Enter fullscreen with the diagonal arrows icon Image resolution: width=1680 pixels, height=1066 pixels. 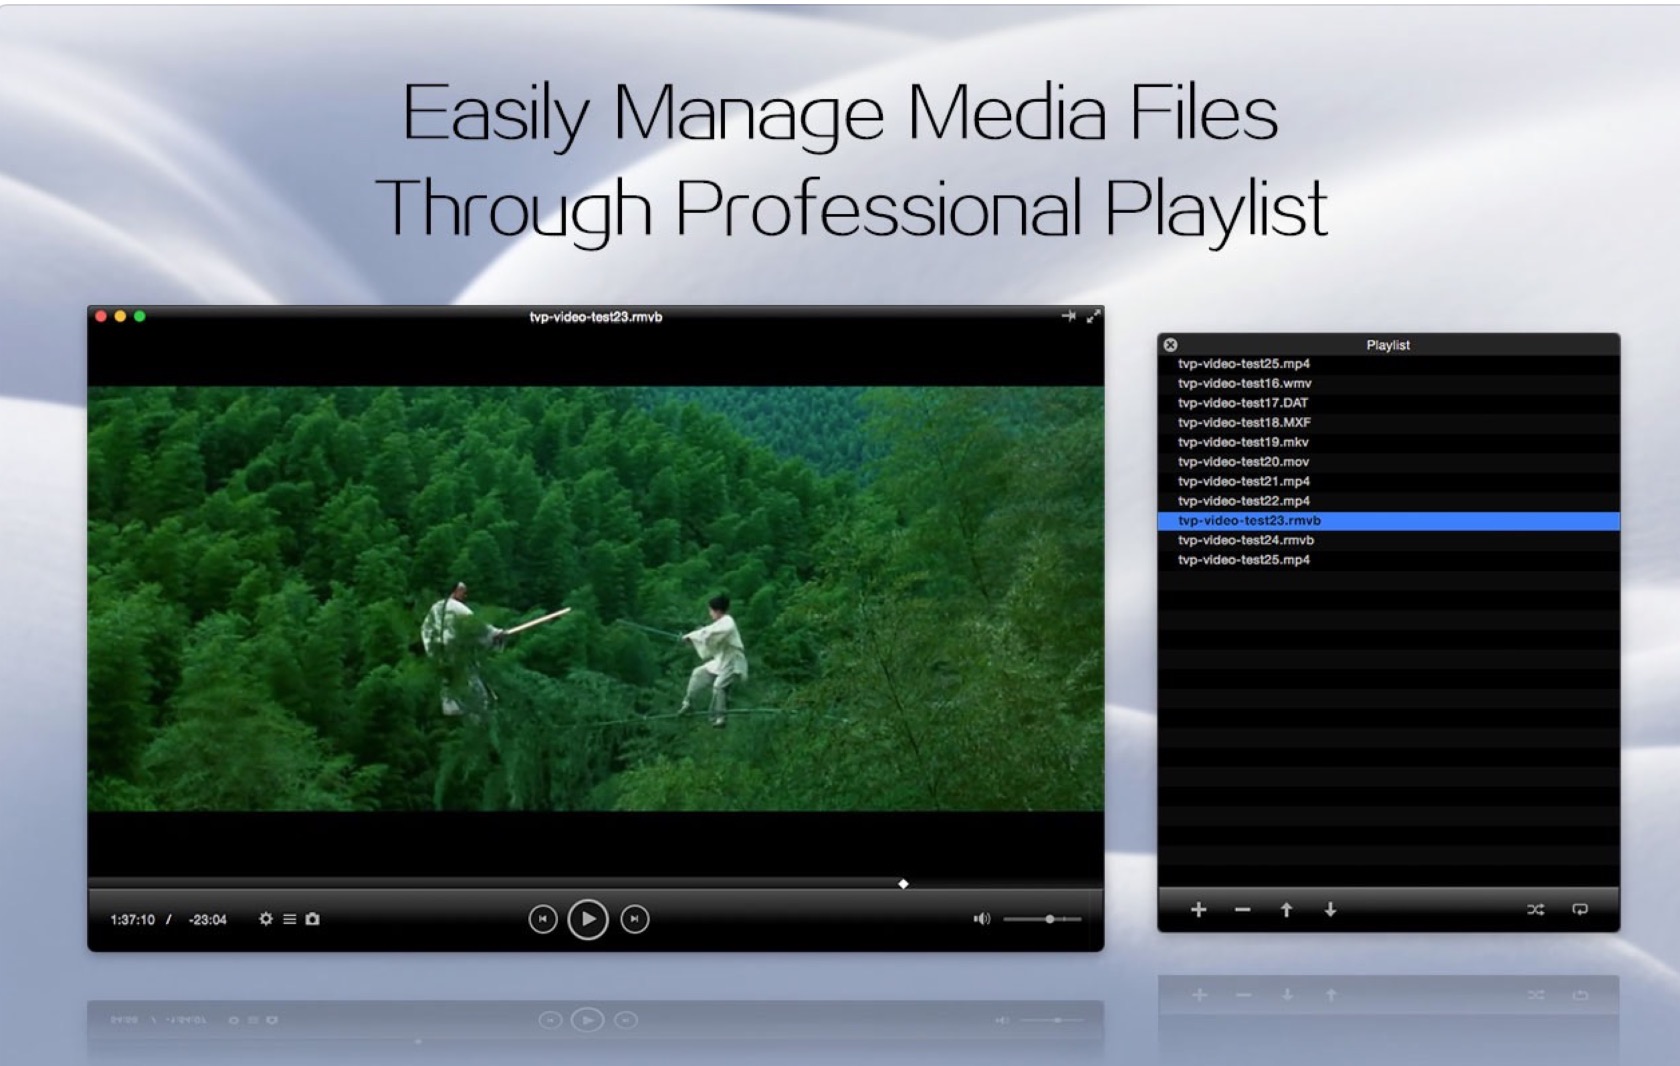pos(1093,316)
